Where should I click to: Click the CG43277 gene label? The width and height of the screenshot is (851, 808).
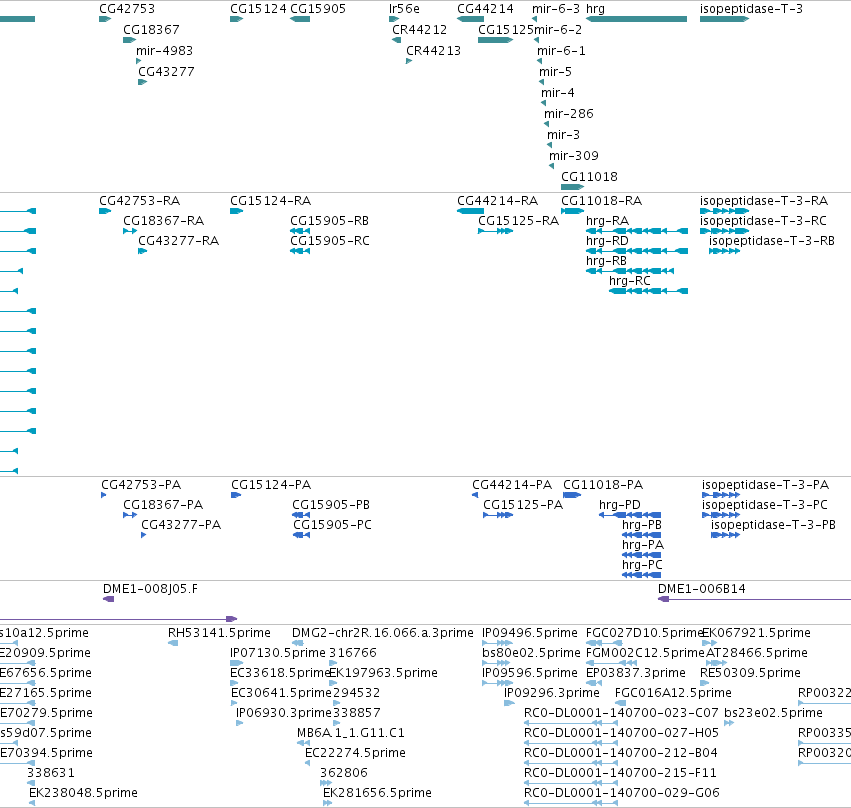166,72
